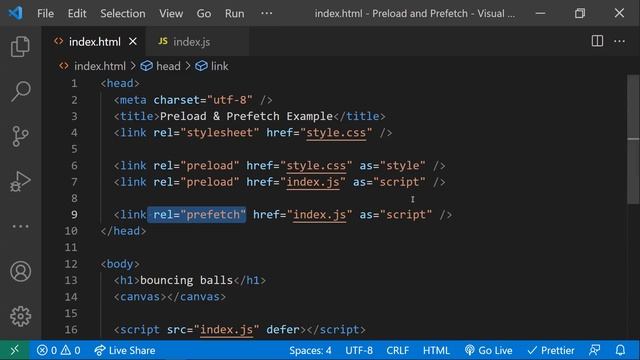640x360 pixels.
Task: Click line number 12 in gutter
Action: 71,264
